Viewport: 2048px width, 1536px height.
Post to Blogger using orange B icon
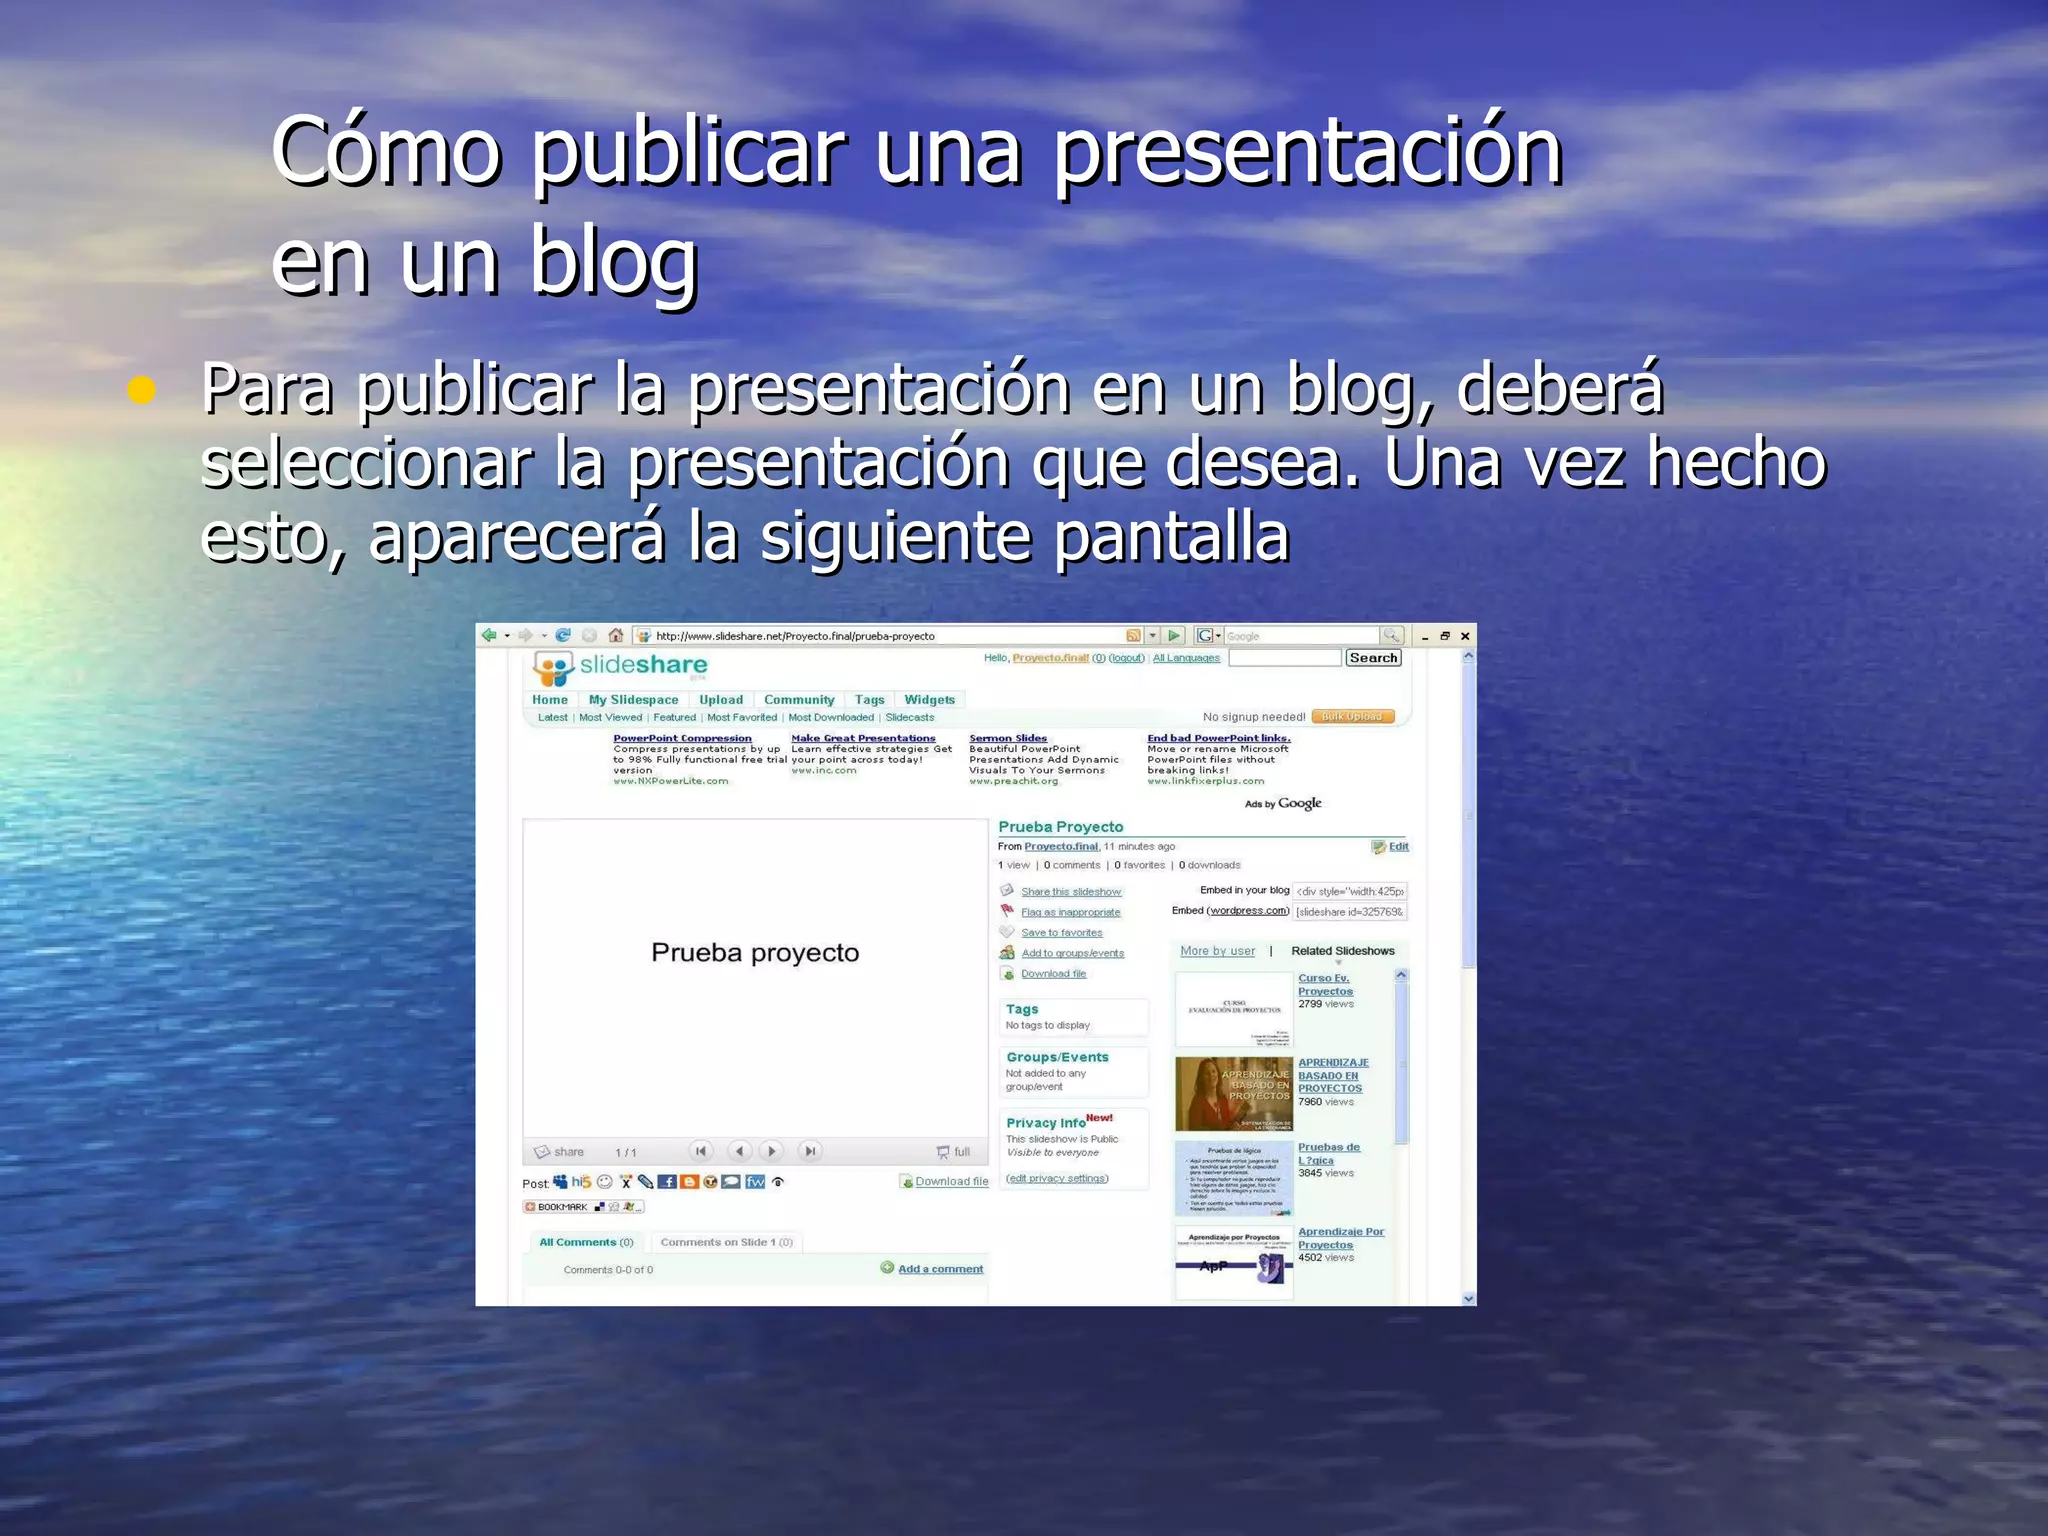[x=689, y=1182]
